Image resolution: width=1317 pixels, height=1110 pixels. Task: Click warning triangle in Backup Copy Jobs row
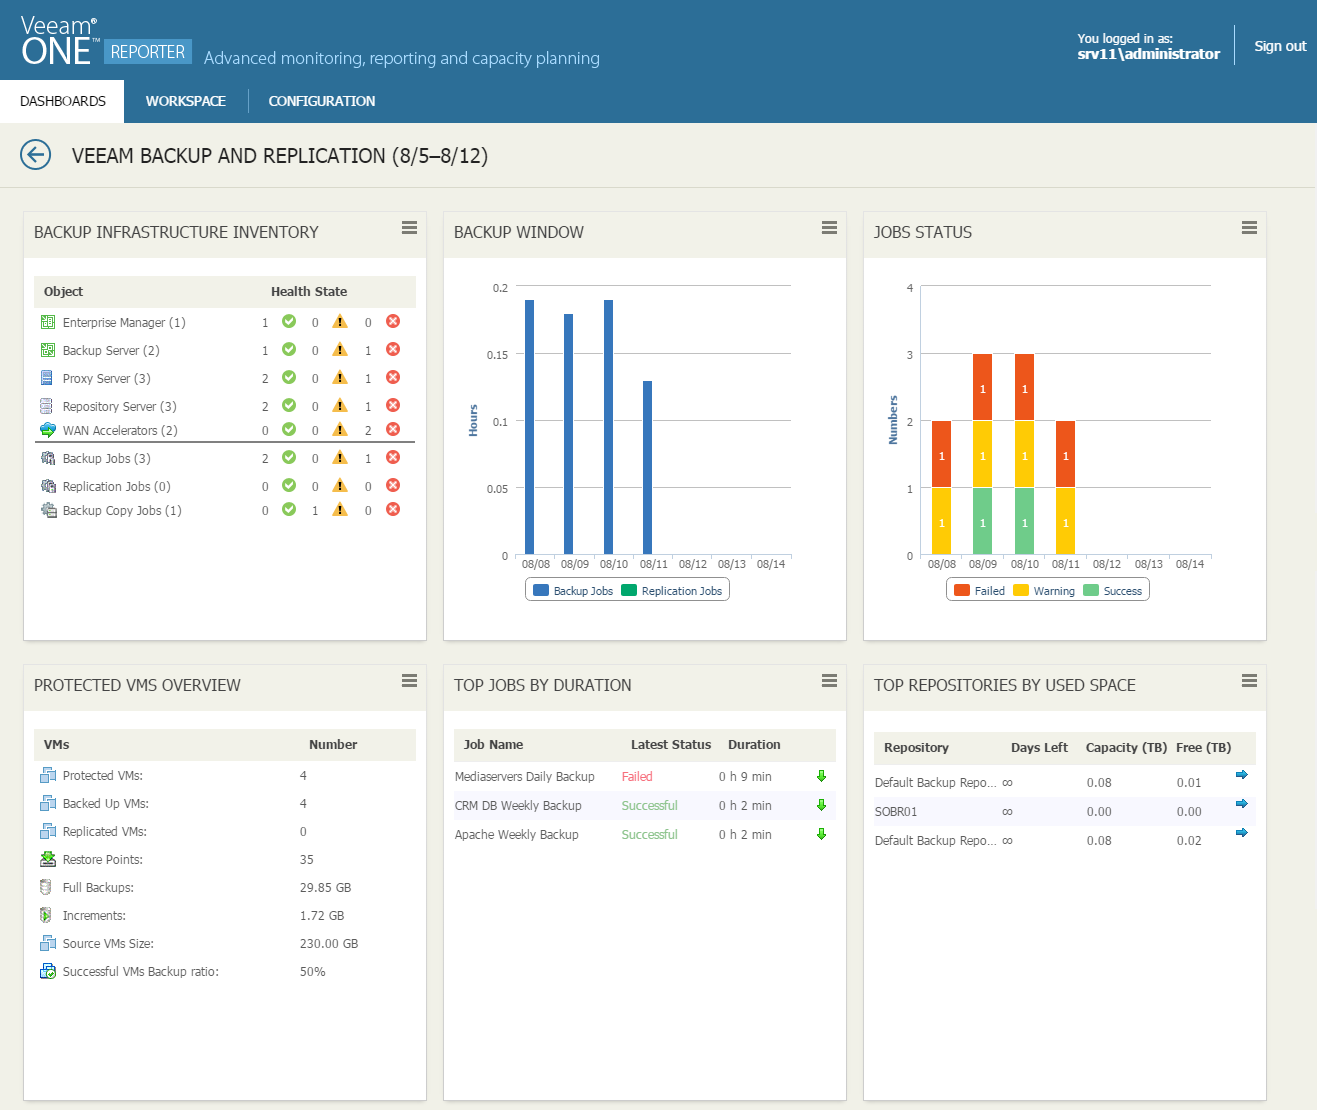click(x=340, y=509)
